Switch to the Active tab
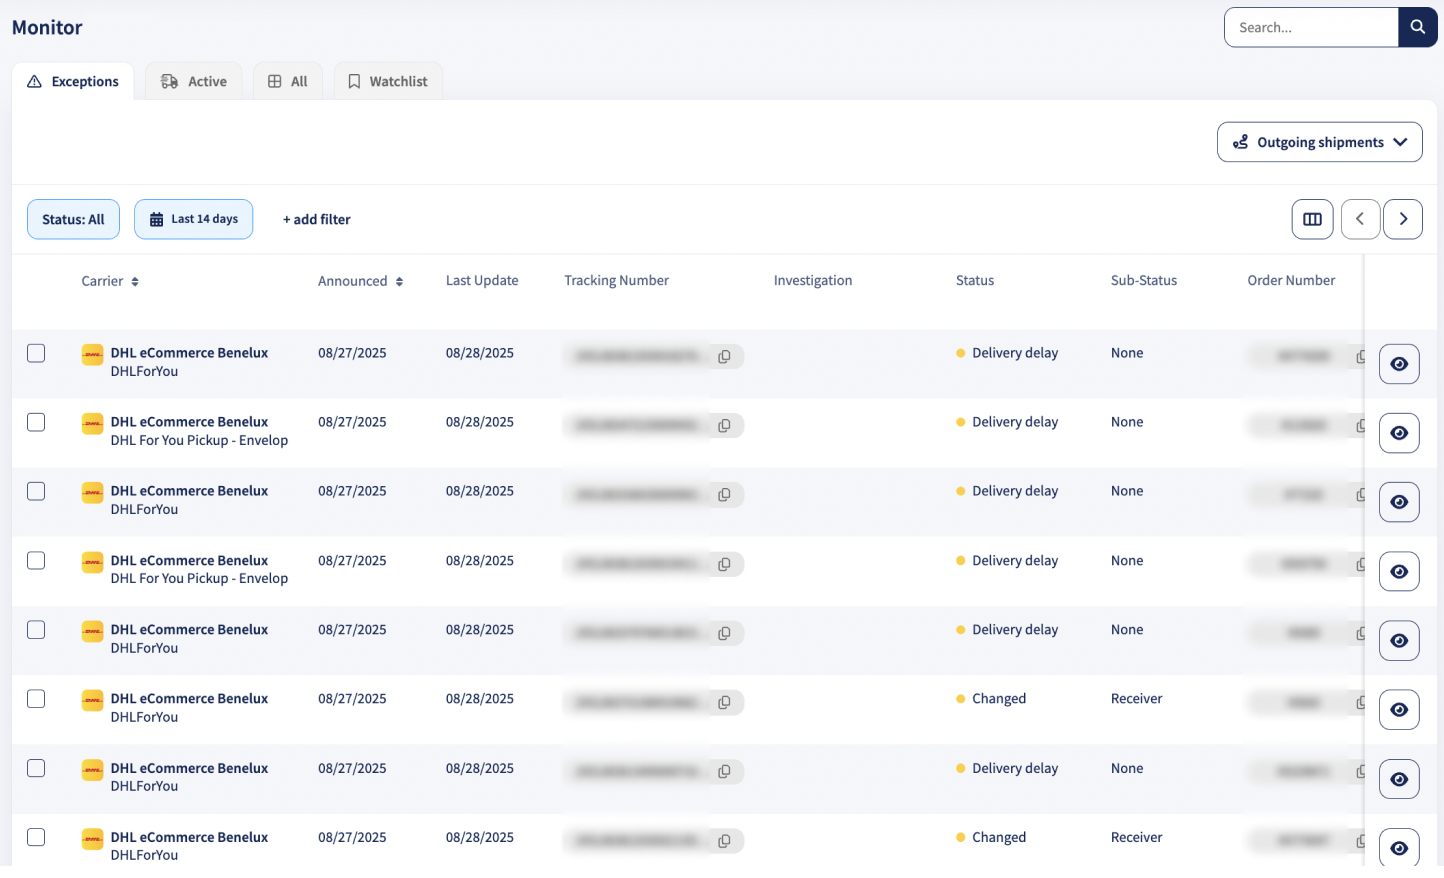This screenshot has height=878, width=1444. pos(194,81)
